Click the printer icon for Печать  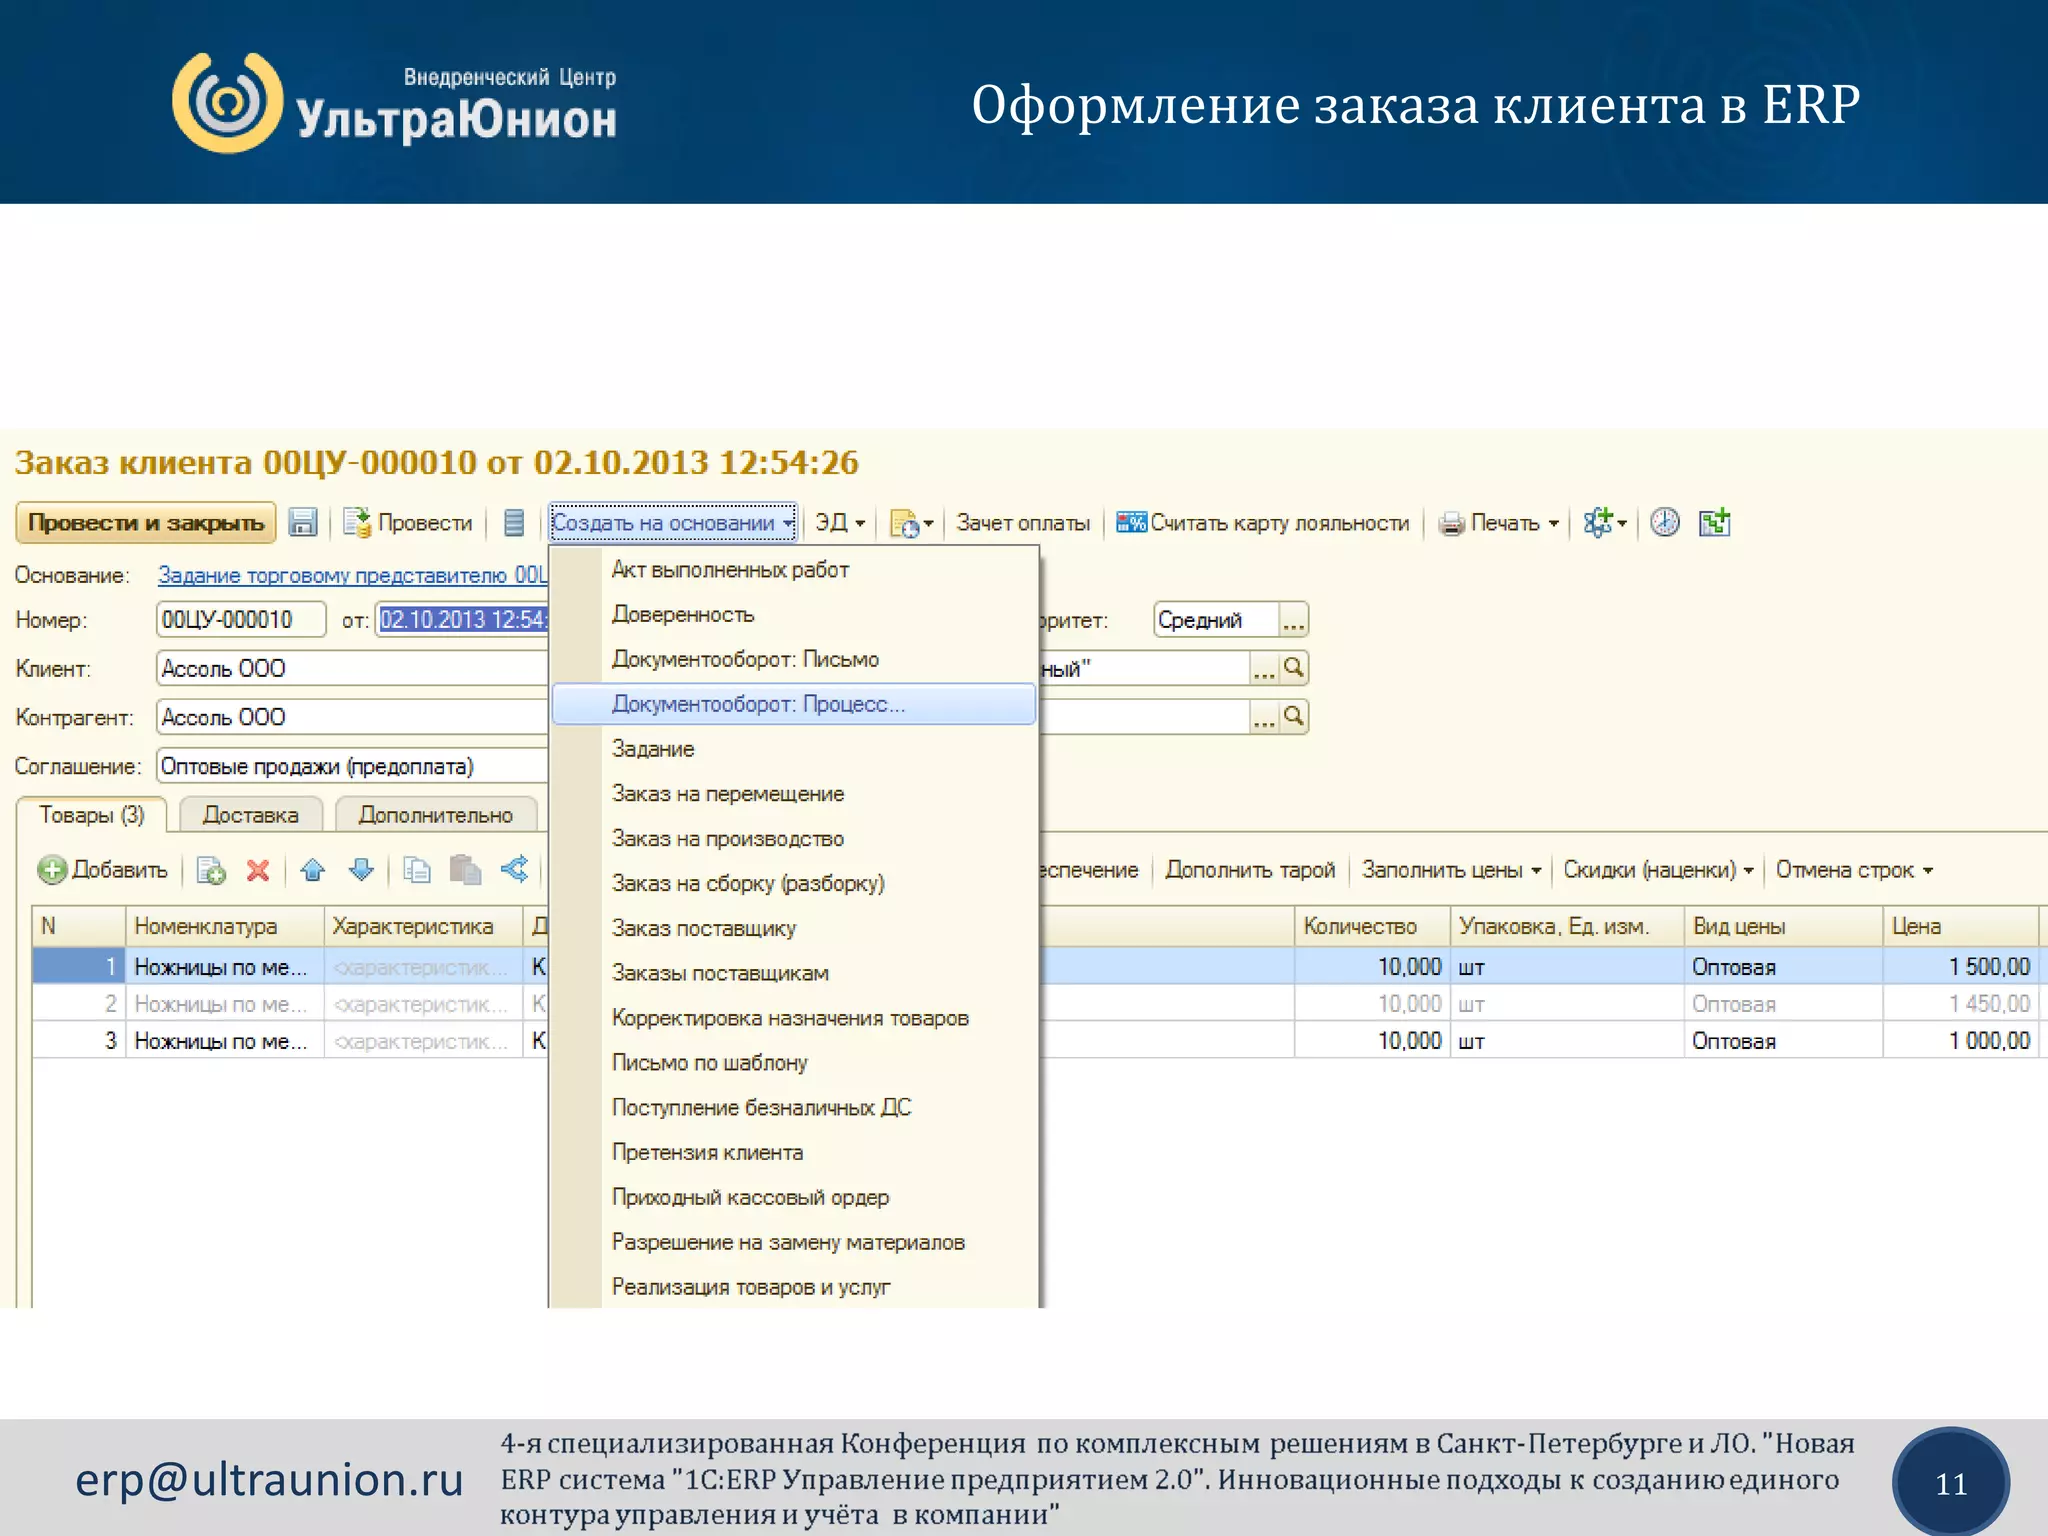coord(1451,523)
